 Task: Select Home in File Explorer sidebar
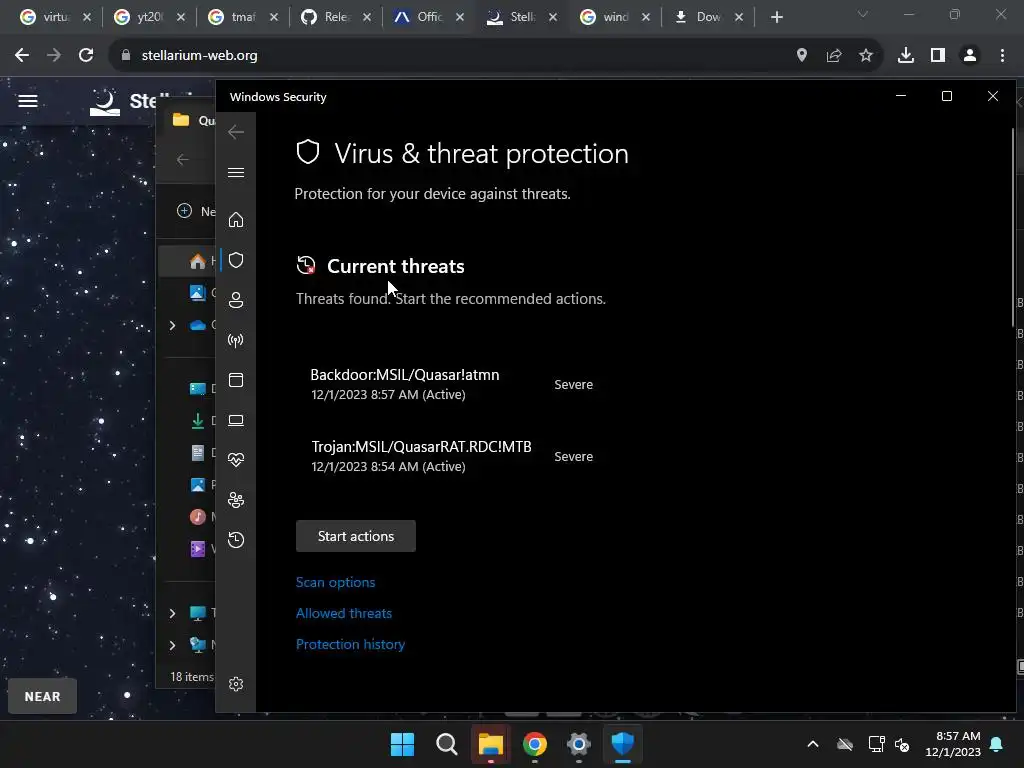189,261
